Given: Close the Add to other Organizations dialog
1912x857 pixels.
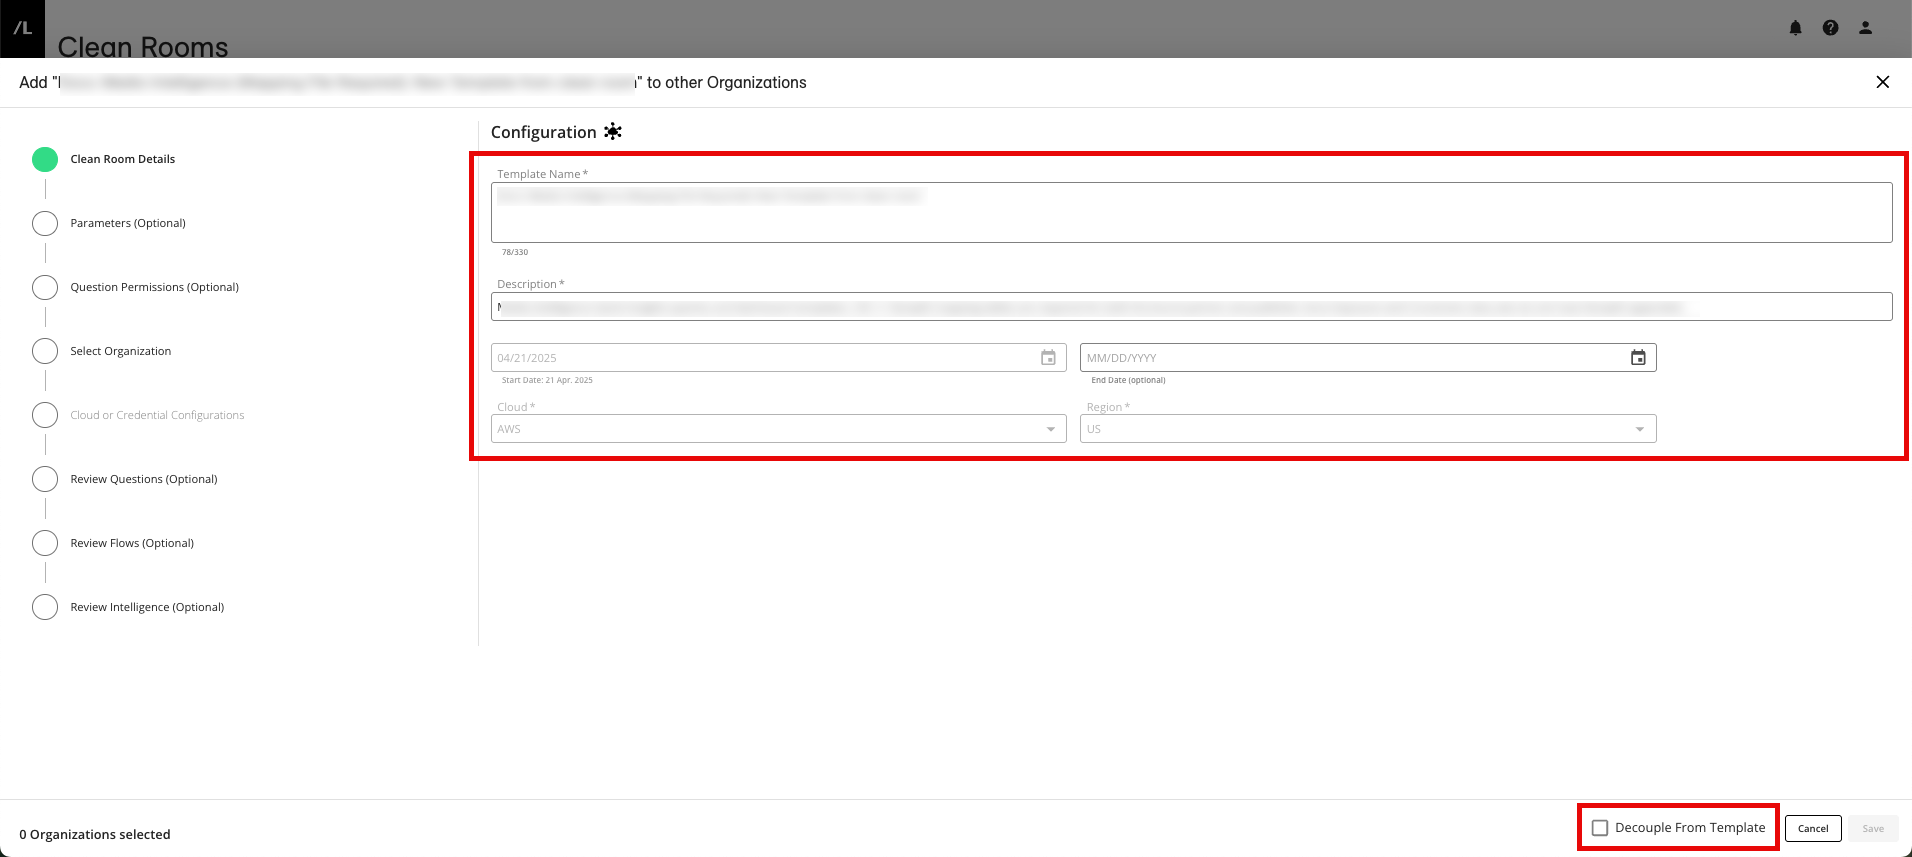Looking at the screenshot, I should tap(1882, 82).
